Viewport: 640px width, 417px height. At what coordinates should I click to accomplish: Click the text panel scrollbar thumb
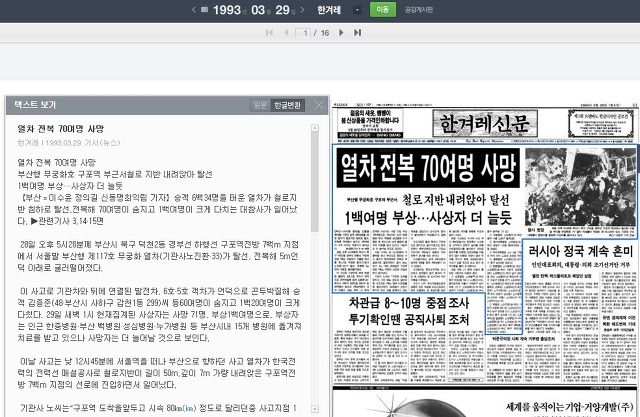pyautogui.click(x=315, y=182)
